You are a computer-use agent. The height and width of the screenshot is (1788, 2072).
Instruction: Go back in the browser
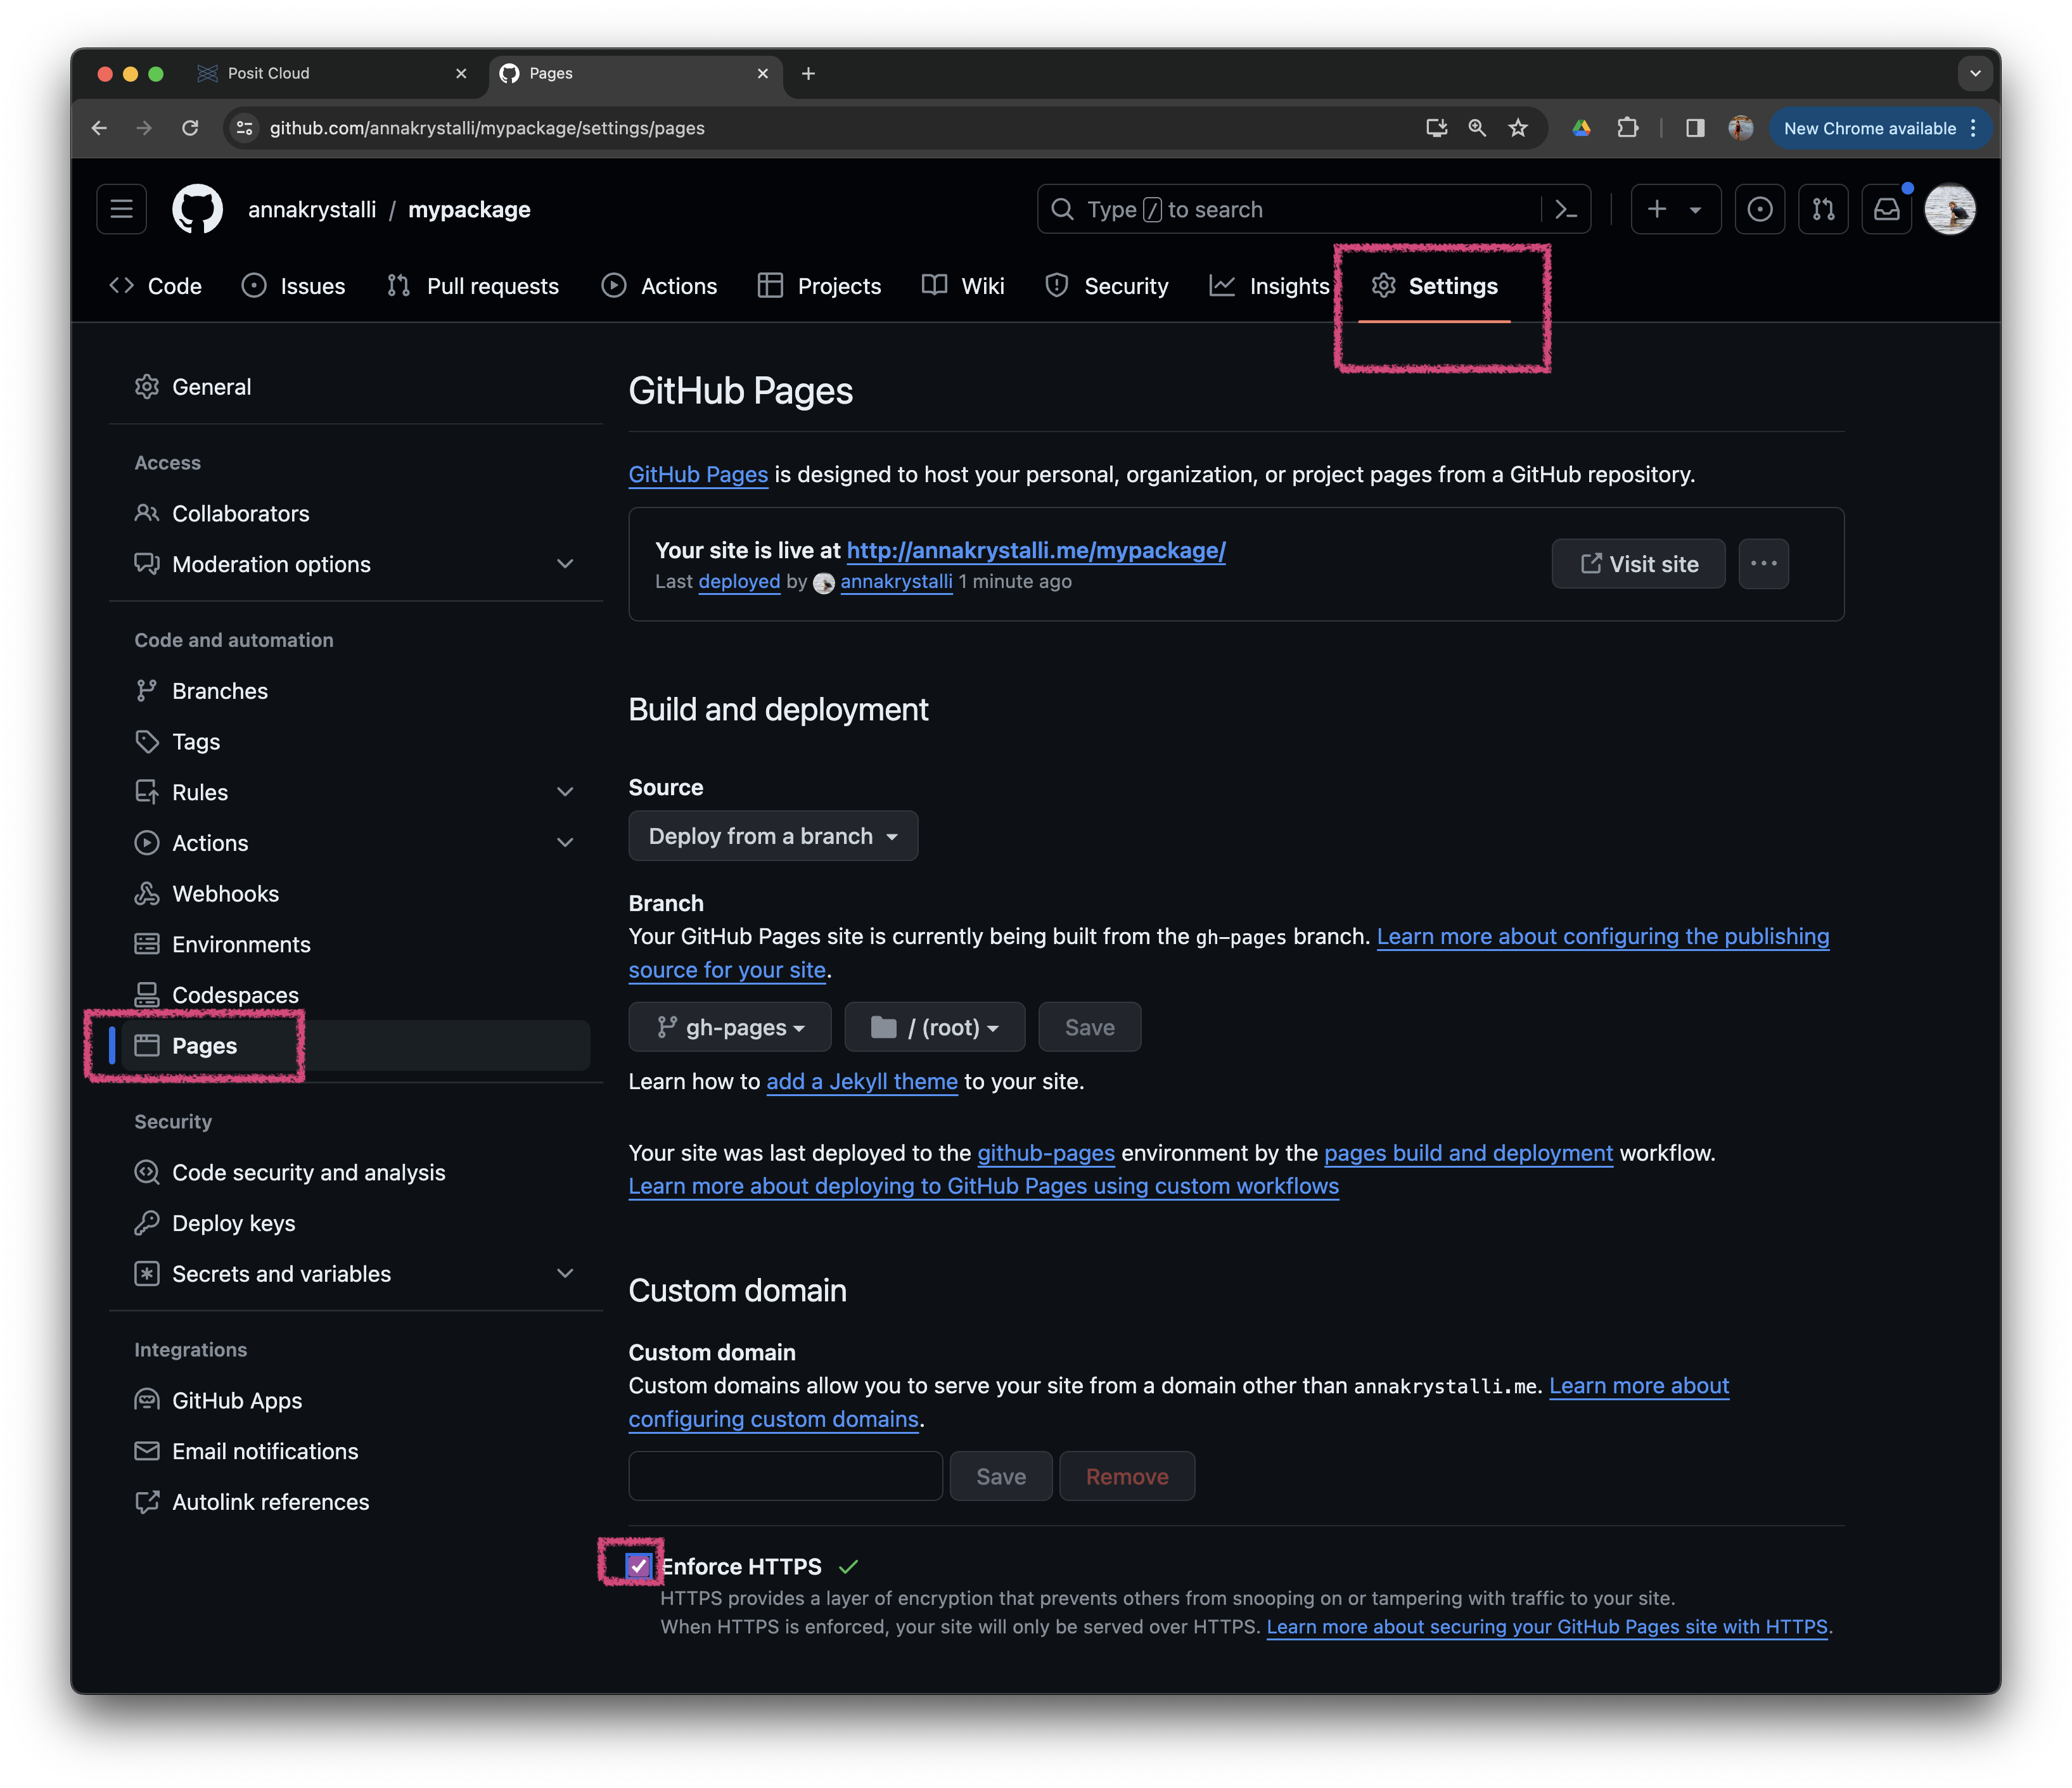click(99, 128)
